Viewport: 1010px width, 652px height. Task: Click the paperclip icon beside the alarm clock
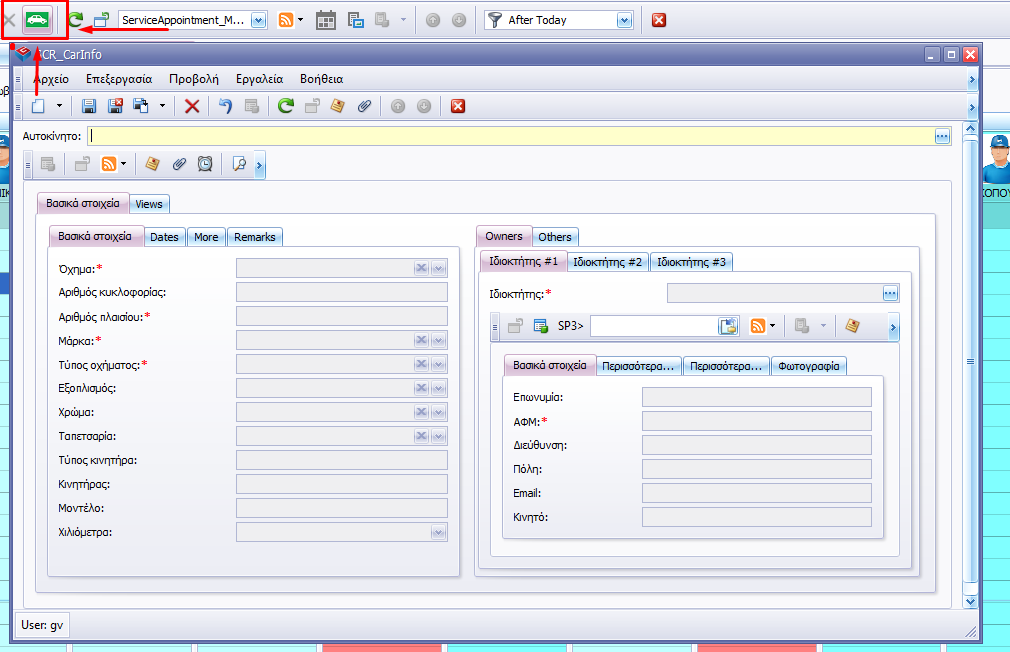pyautogui.click(x=179, y=164)
